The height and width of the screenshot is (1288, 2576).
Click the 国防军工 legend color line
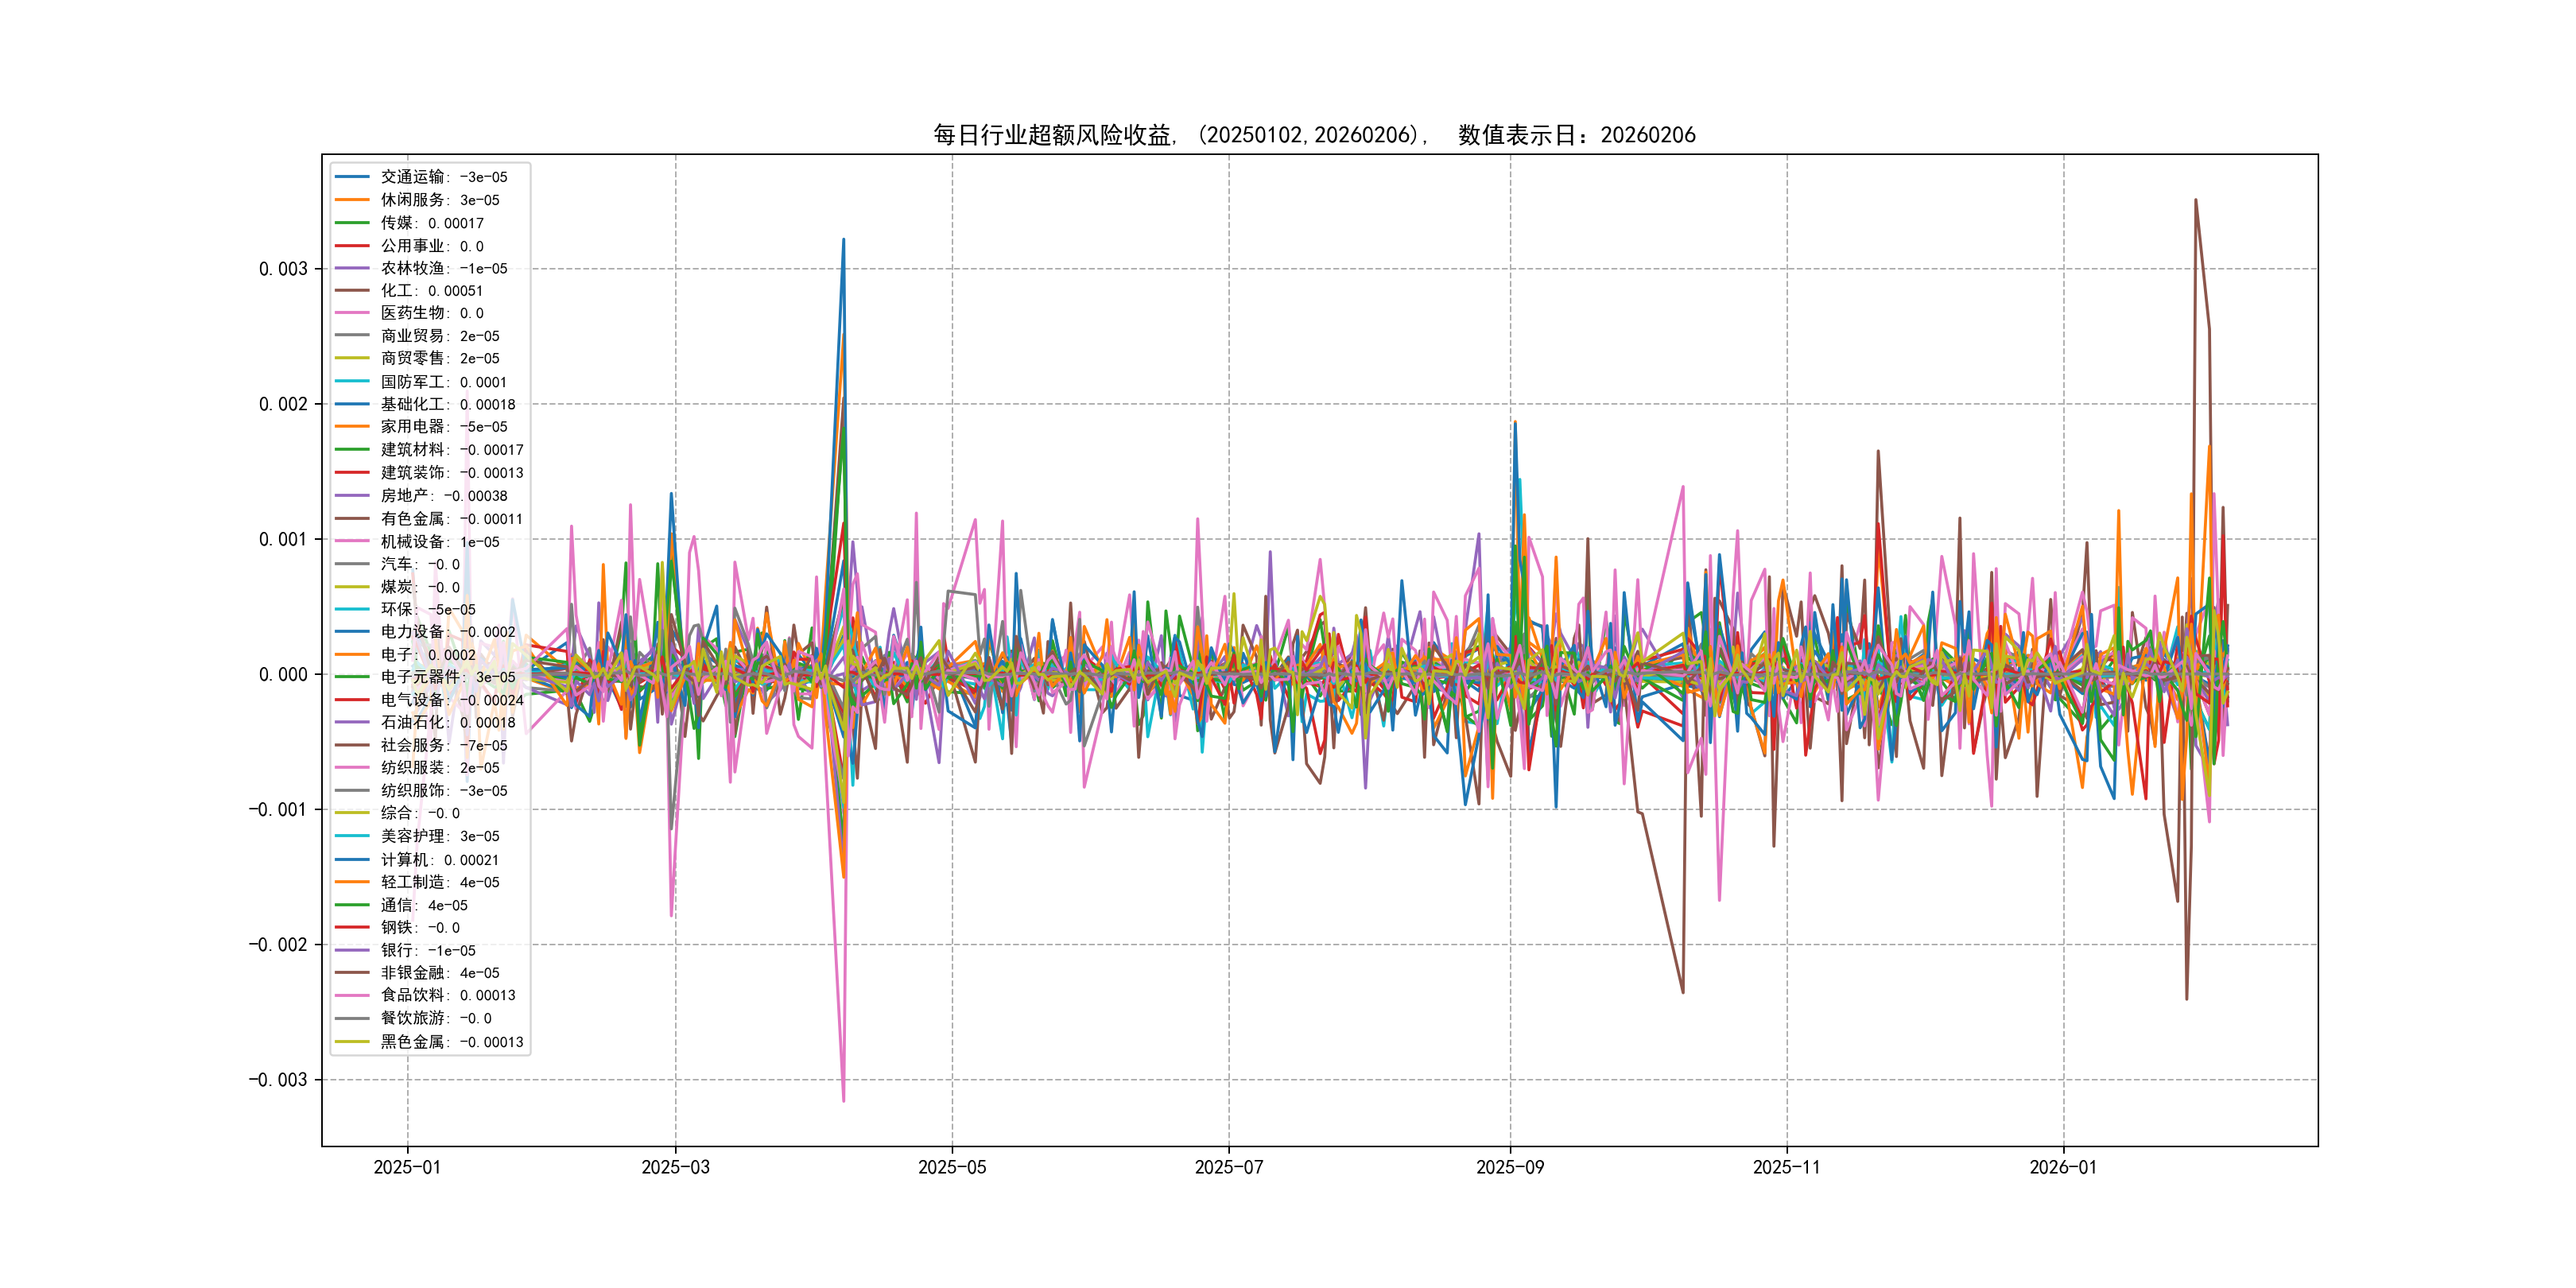(x=352, y=382)
